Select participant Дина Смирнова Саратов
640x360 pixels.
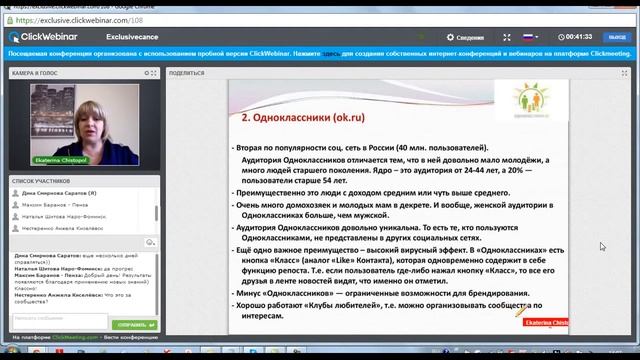click(x=59, y=193)
